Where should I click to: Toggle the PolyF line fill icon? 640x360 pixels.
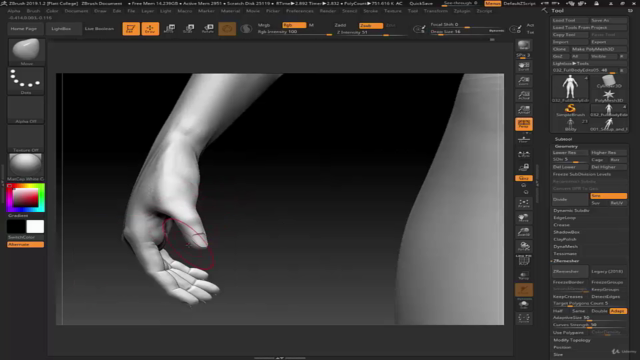[x=524, y=261]
